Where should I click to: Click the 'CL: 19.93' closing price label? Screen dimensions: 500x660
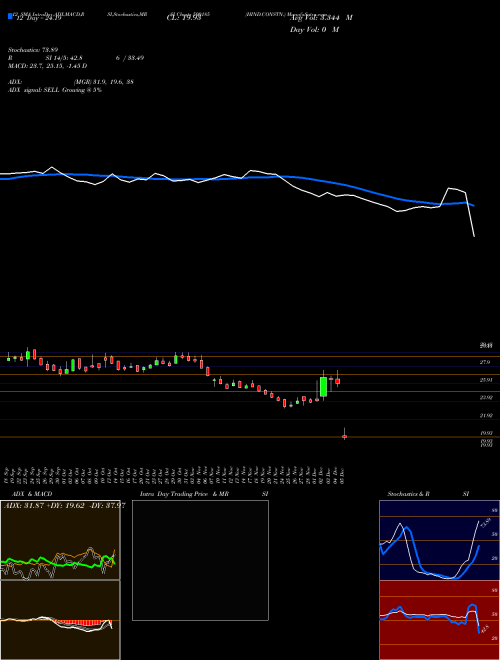[x=184, y=18]
